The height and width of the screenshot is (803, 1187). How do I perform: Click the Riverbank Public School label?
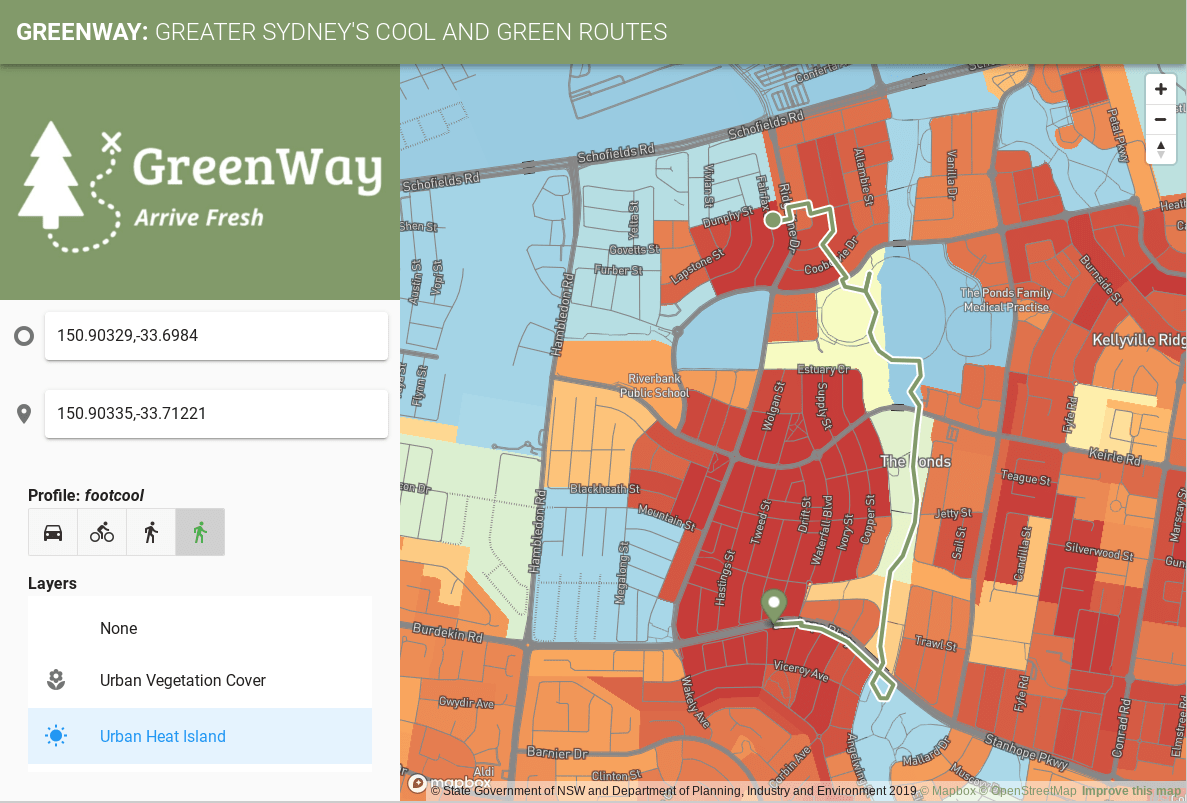coord(654,385)
